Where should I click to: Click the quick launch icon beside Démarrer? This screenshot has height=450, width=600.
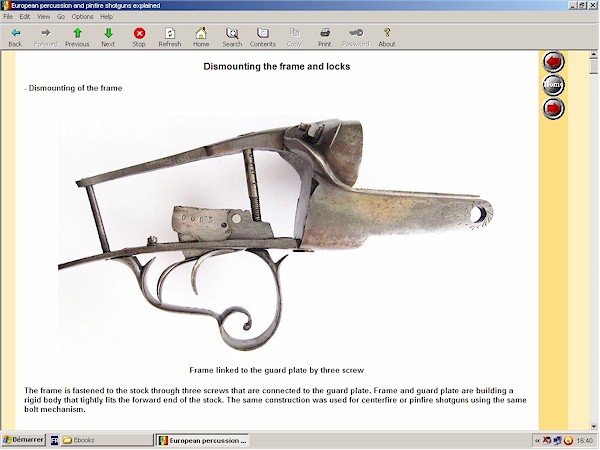pyautogui.click(x=54, y=440)
